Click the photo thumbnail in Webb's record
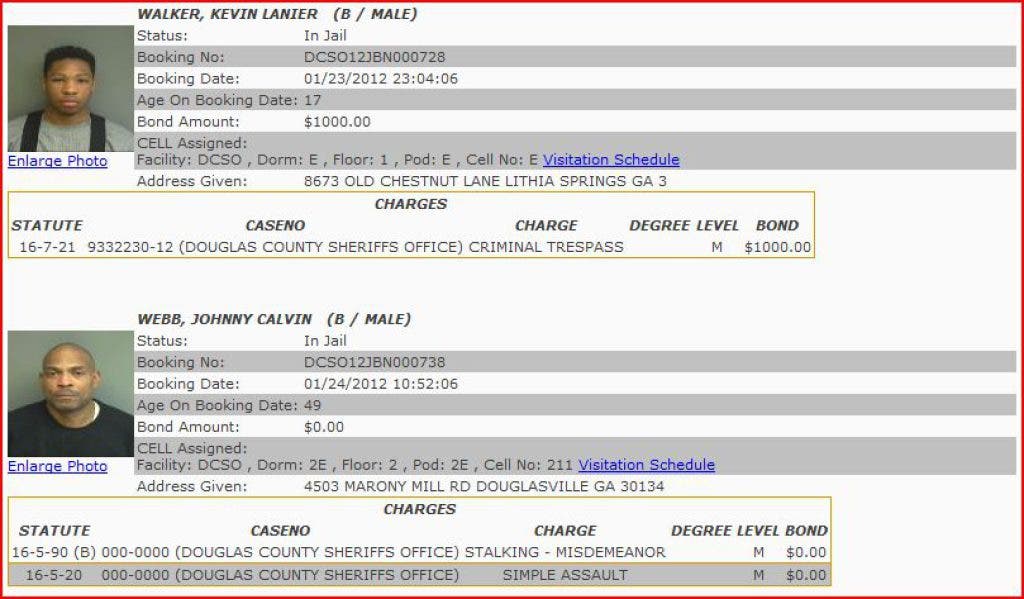1024x599 pixels. point(70,394)
